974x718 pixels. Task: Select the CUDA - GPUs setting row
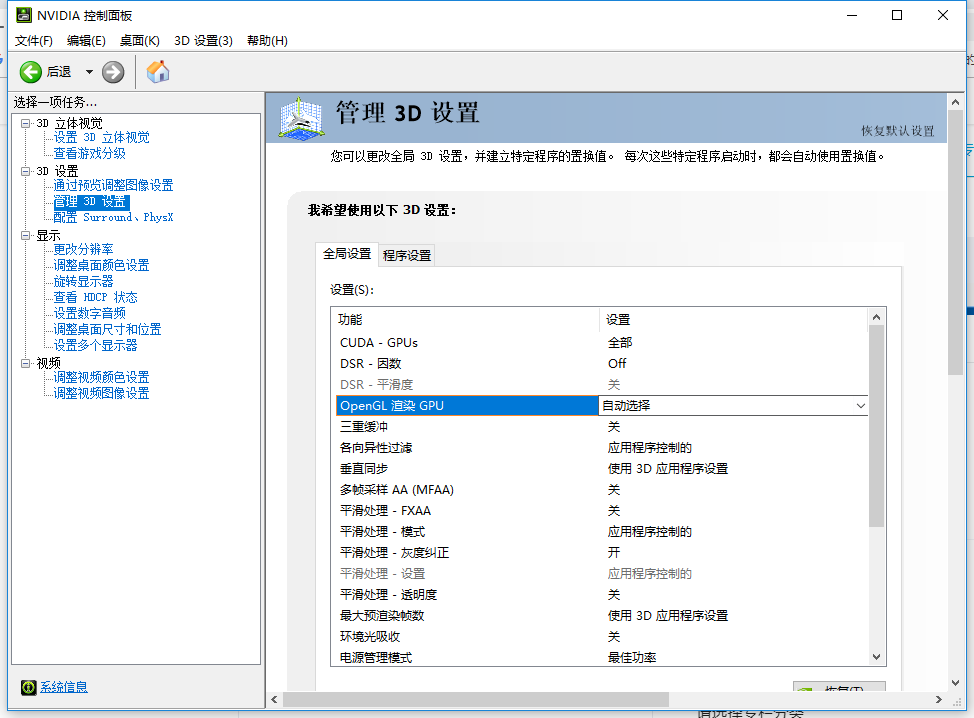[x=601, y=343]
